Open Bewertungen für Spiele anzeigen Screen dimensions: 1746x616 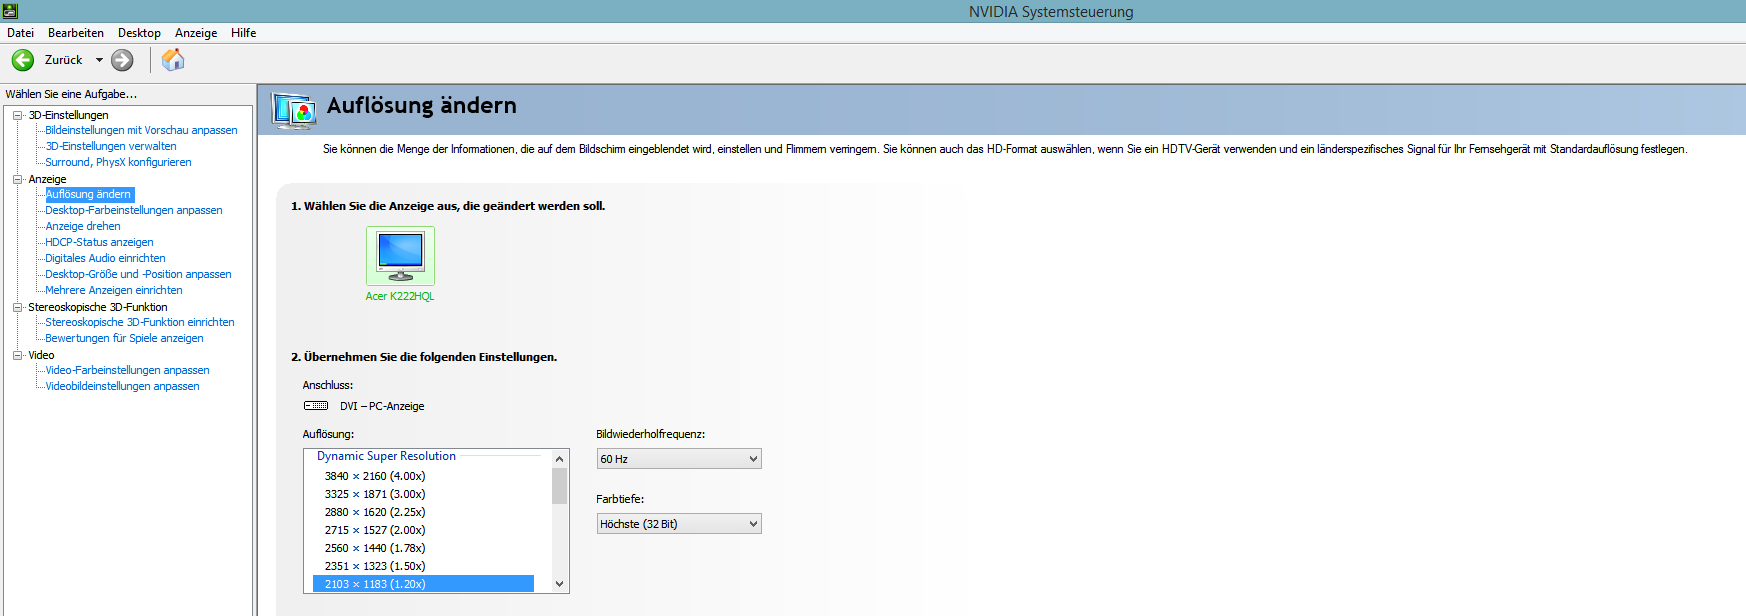coord(124,338)
